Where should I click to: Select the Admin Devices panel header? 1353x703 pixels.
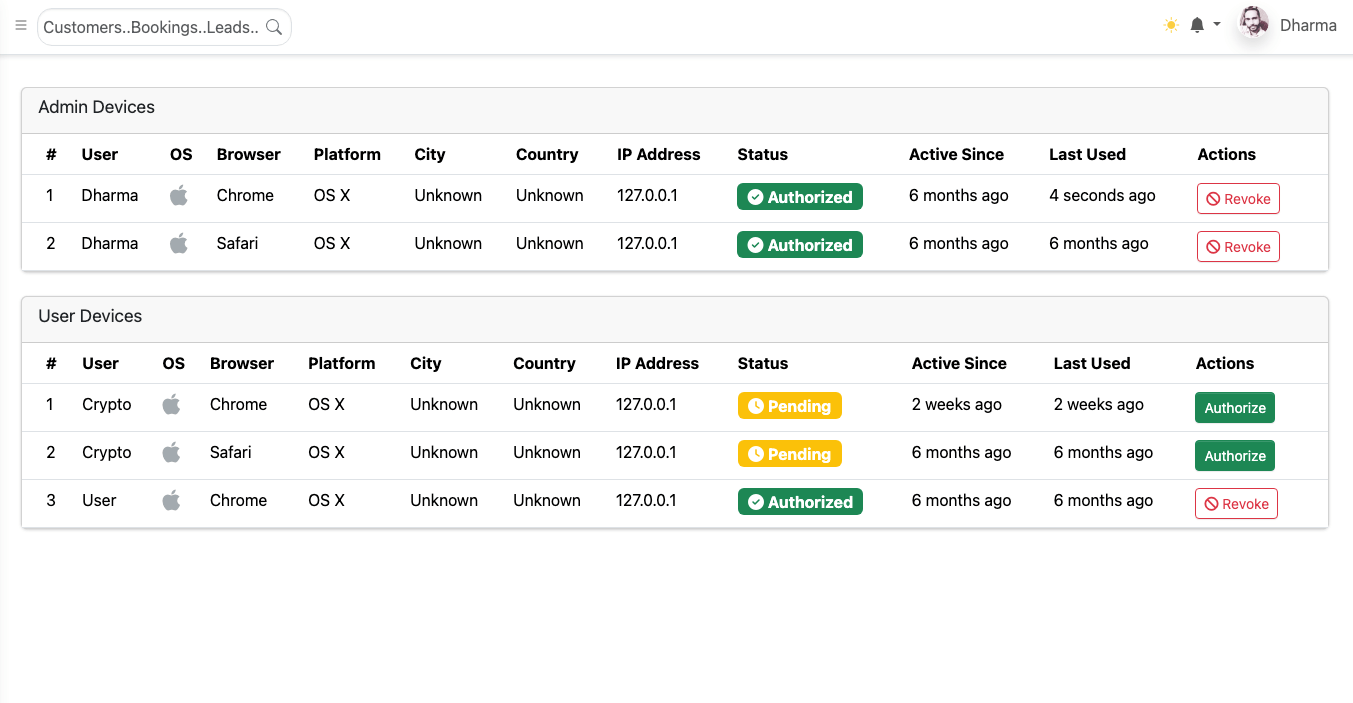click(x=96, y=107)
